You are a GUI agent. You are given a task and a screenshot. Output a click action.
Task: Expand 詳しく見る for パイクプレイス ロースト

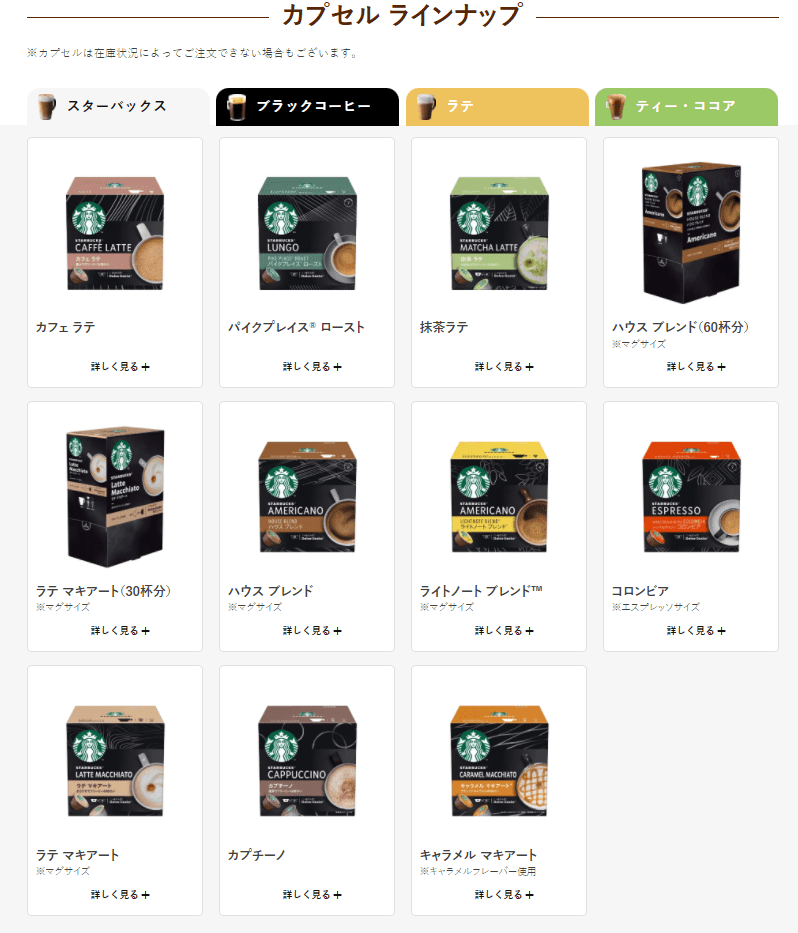(x=312, y=367)
